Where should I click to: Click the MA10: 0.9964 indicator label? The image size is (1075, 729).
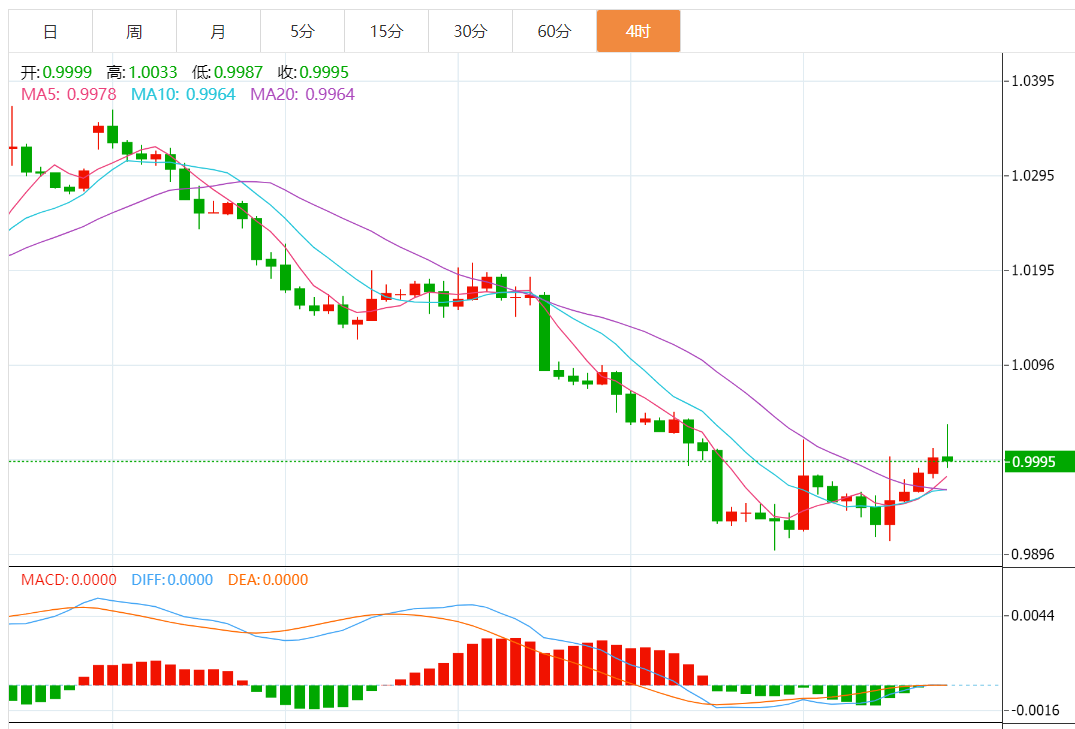tap(183, 95)
